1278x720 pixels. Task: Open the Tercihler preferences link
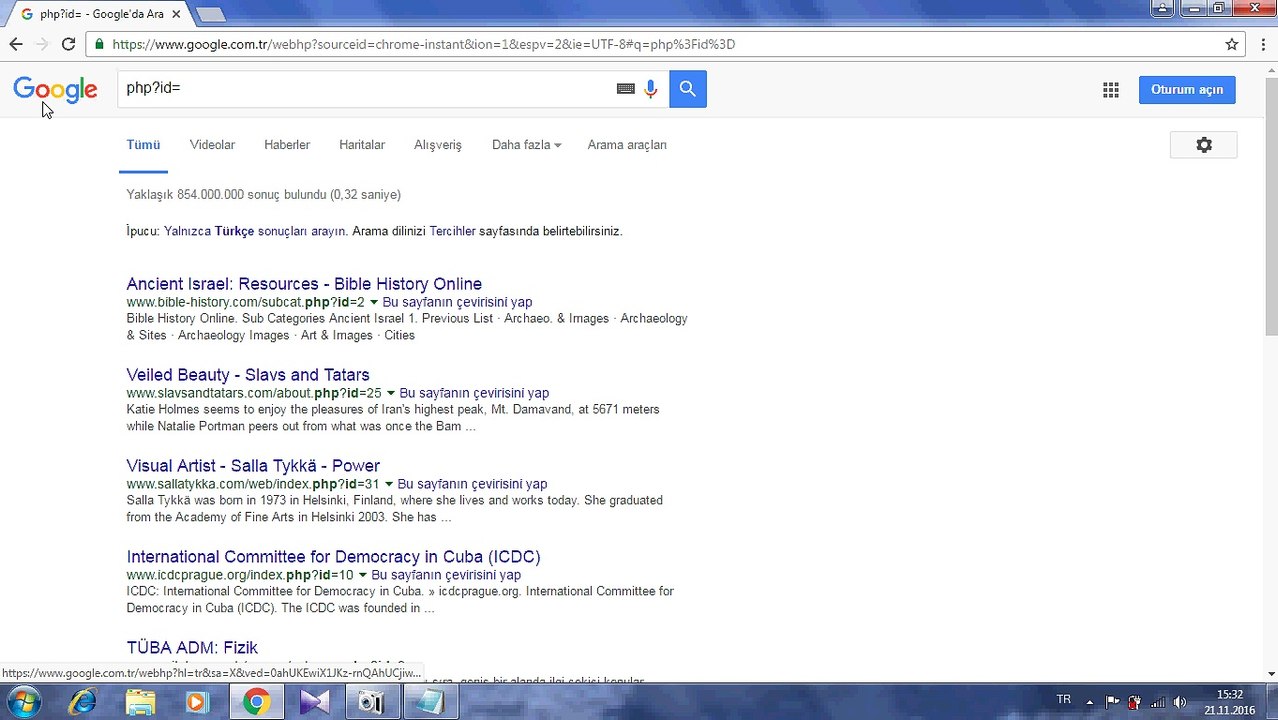pyautogui.click(x=452, y=231)
